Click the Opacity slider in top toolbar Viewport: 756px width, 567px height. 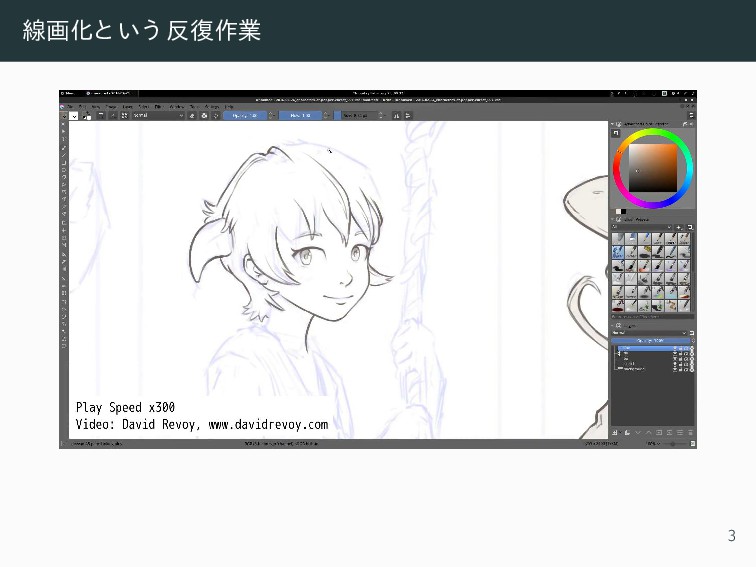pos(245,116)
